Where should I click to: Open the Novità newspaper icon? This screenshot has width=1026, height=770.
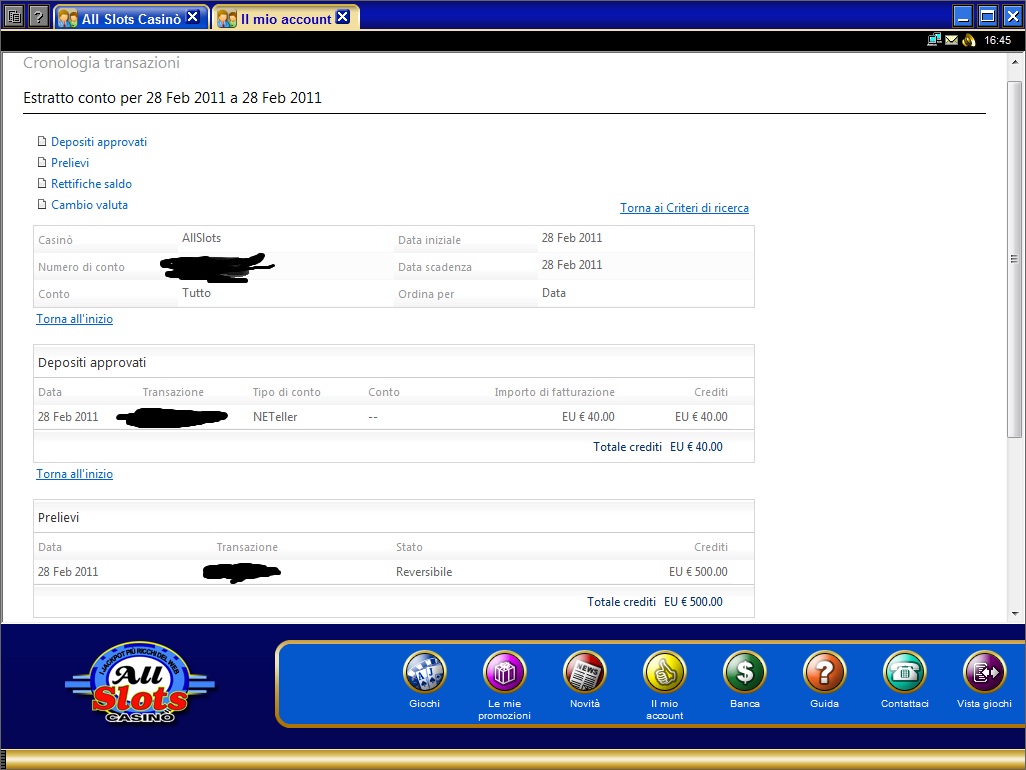tap(584, 672)
